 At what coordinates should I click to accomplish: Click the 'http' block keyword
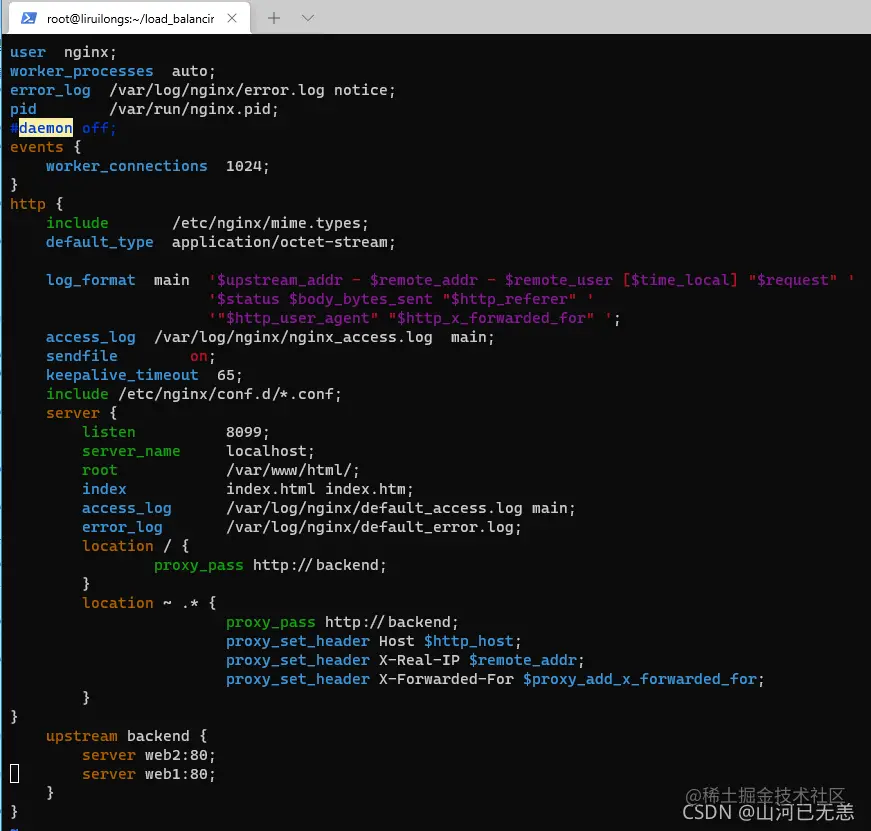point(28,204)
